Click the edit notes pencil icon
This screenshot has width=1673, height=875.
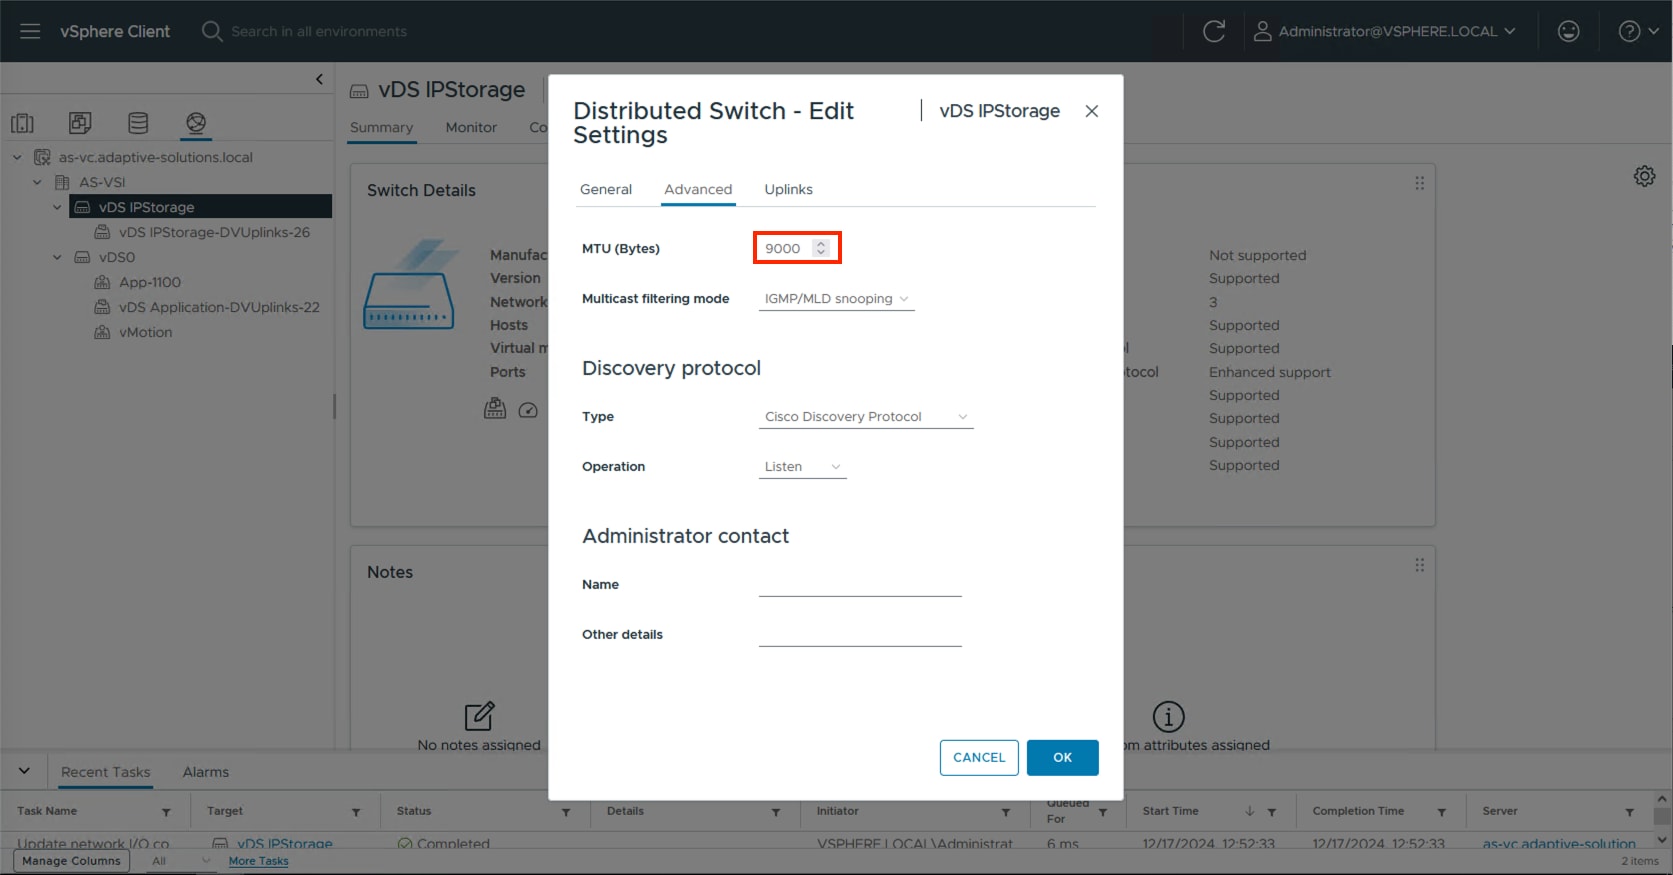click(479, 716)
